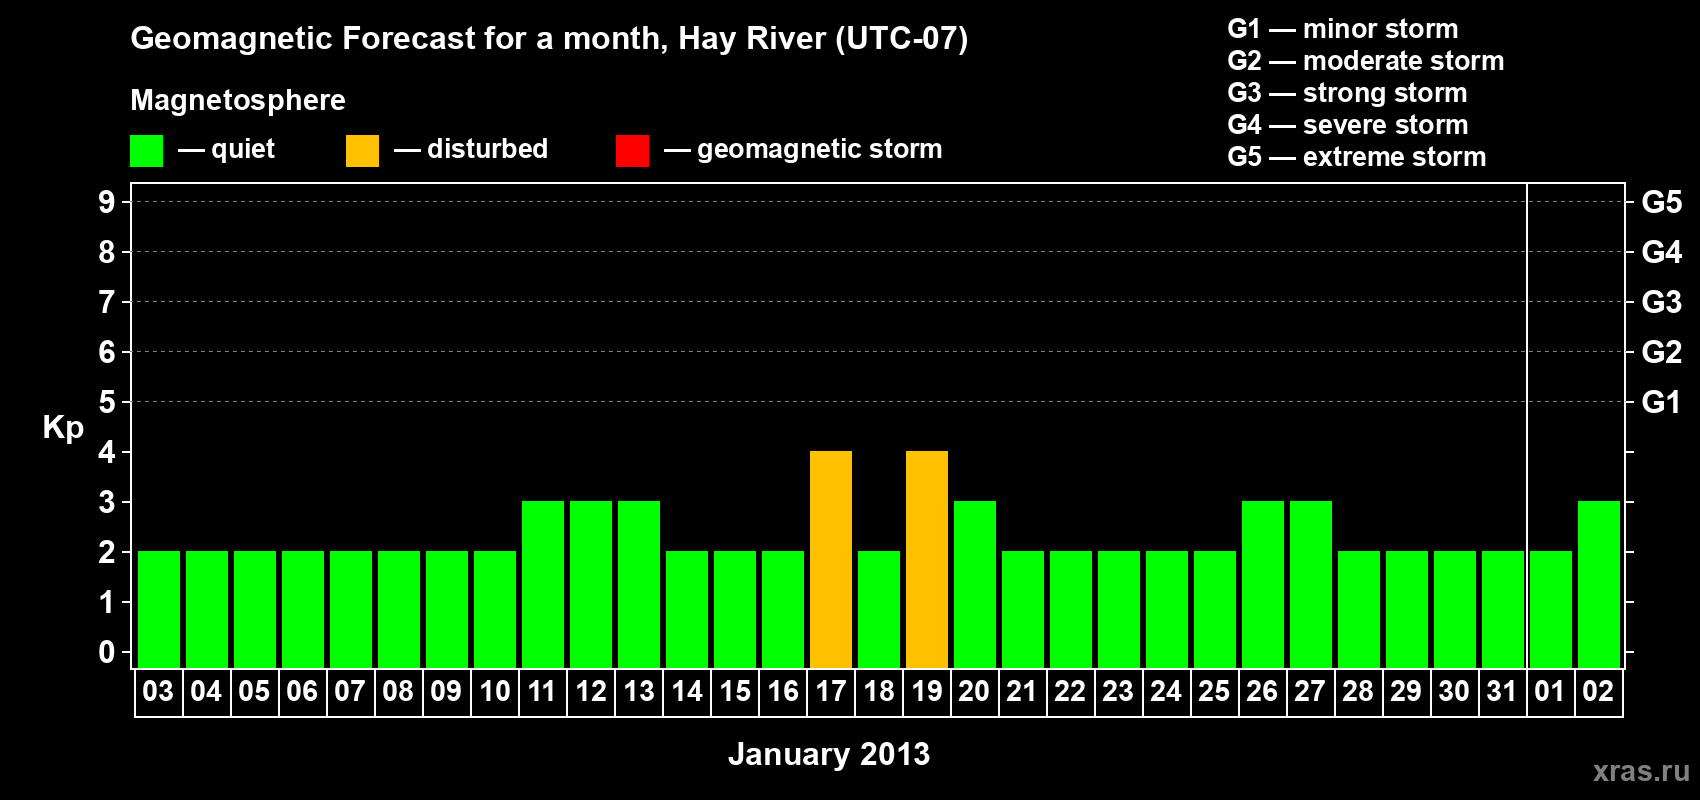
Task: Select the green bar for day 18
Action: [879, 609]
